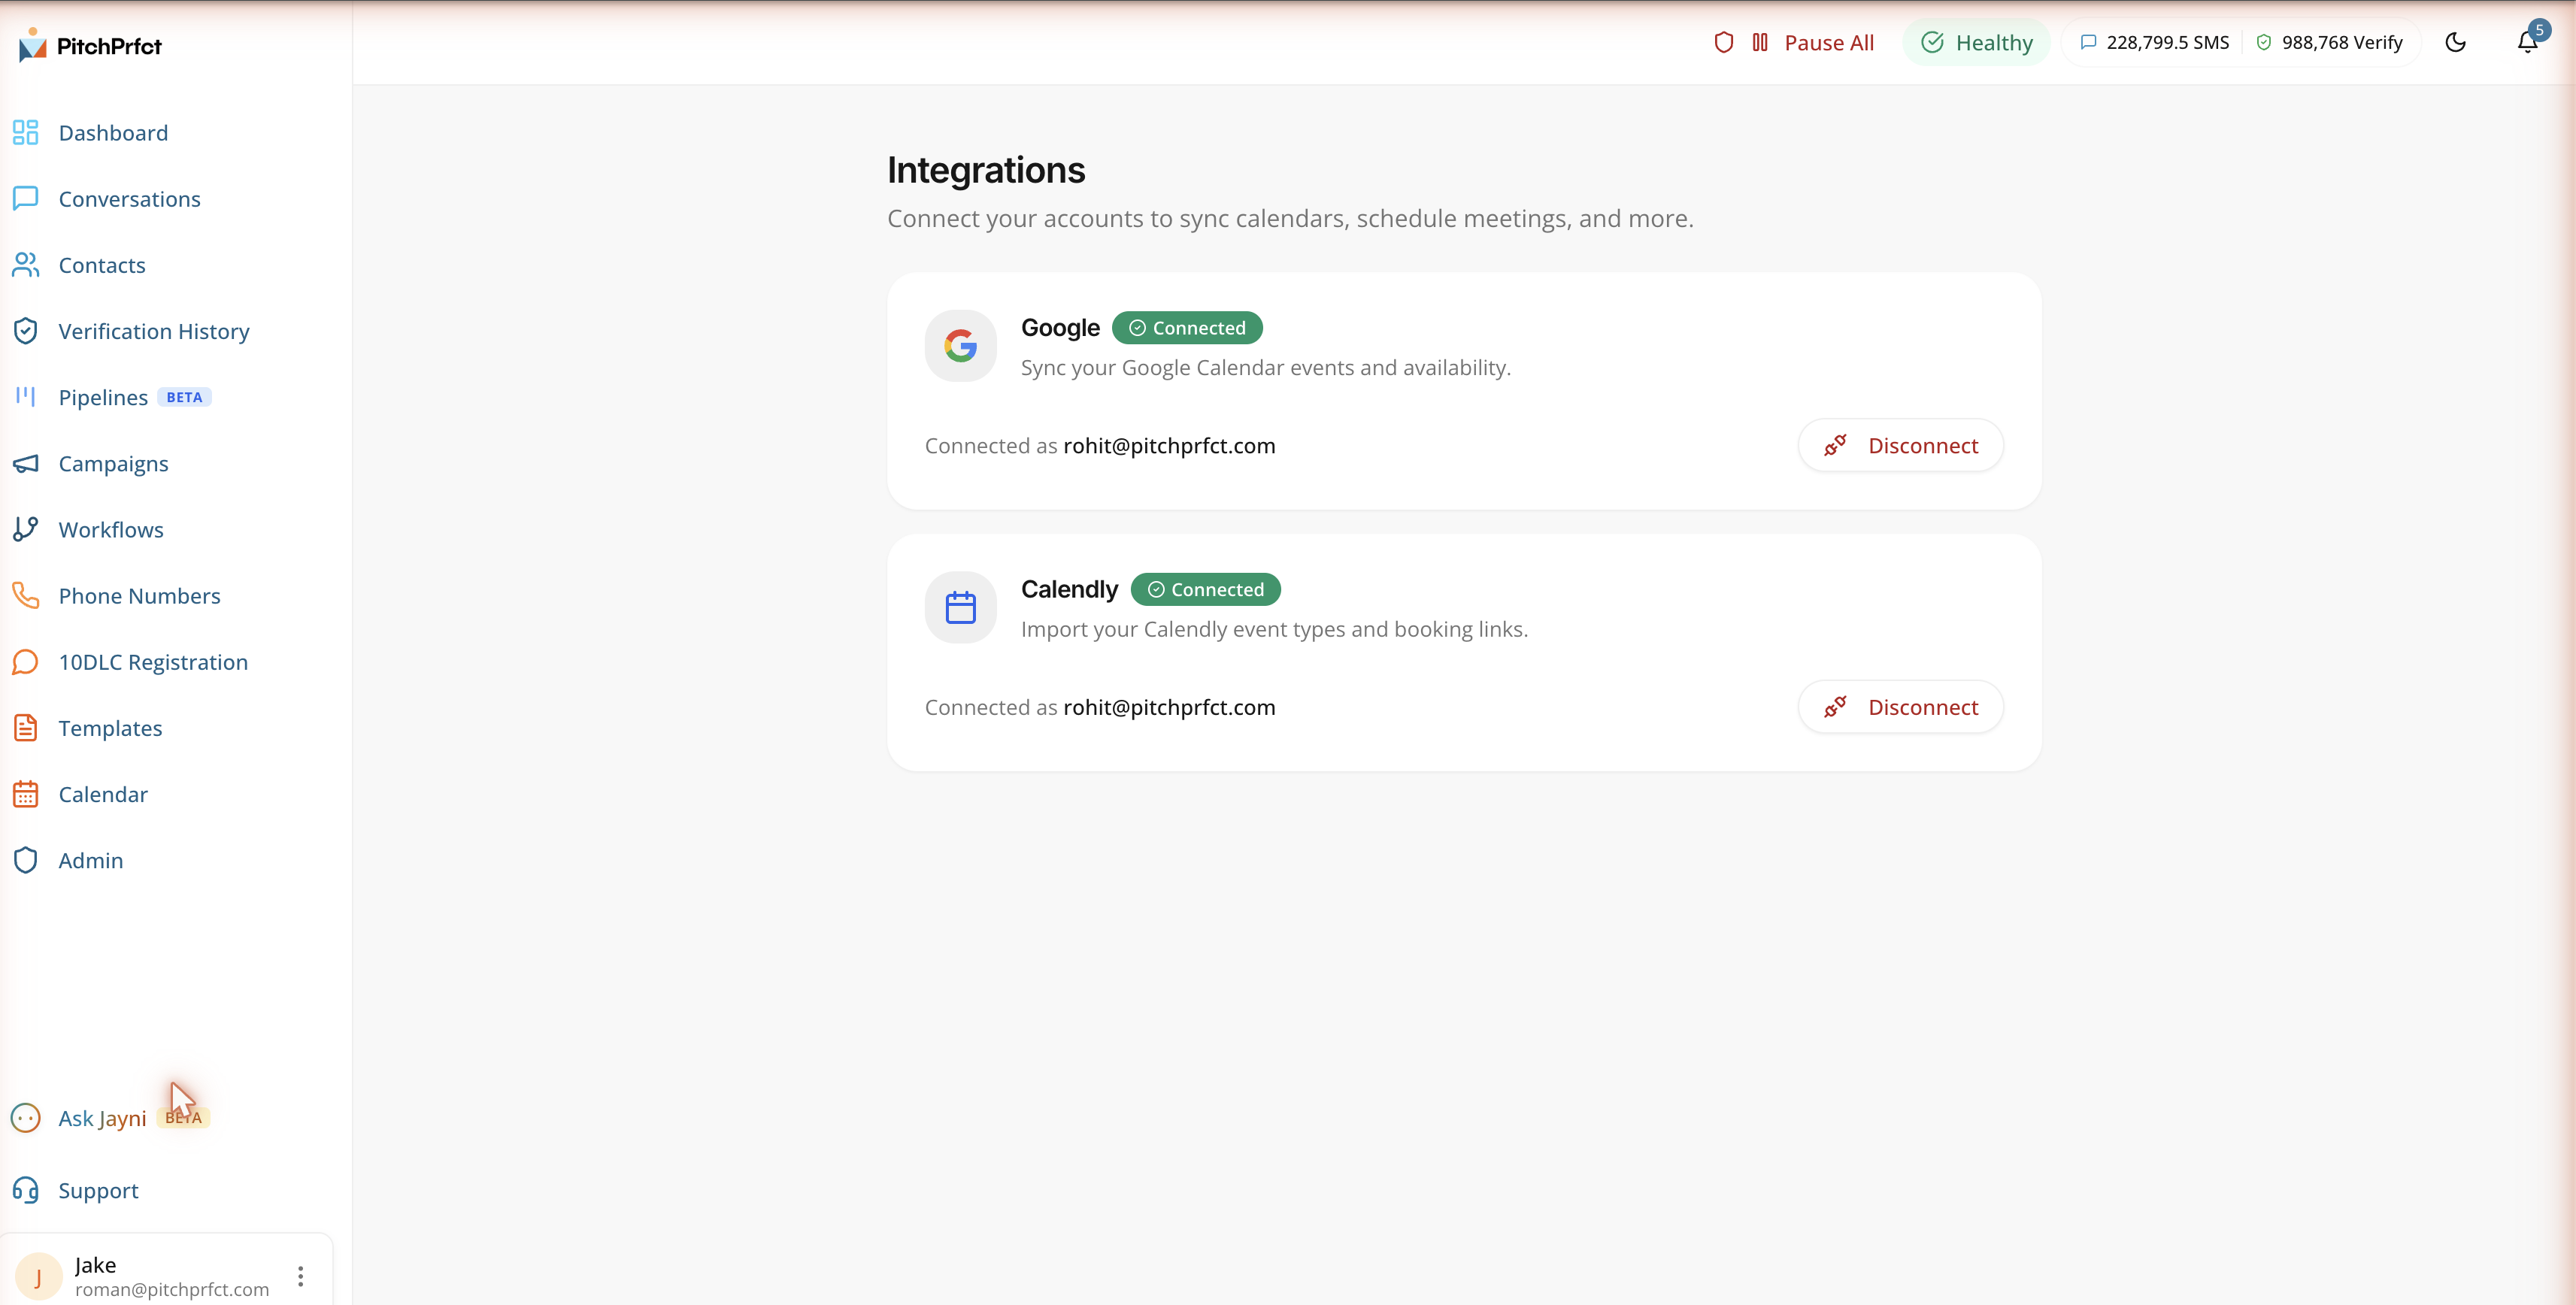This screenshot has height=1305, width=2576.
Task: Click Calendly's connected email rohit@pitchprfct.com
Action: pyautogui.click(x=1169, y=707)
